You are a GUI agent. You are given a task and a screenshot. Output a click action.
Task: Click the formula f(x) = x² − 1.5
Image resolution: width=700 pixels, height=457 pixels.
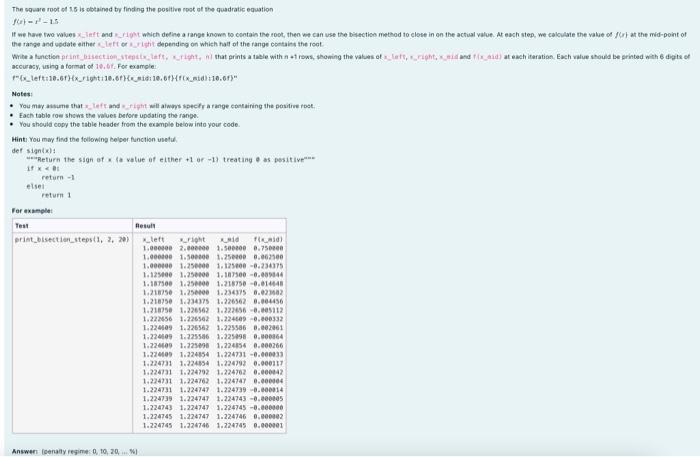pyautogui.click(x=35, y=21)
